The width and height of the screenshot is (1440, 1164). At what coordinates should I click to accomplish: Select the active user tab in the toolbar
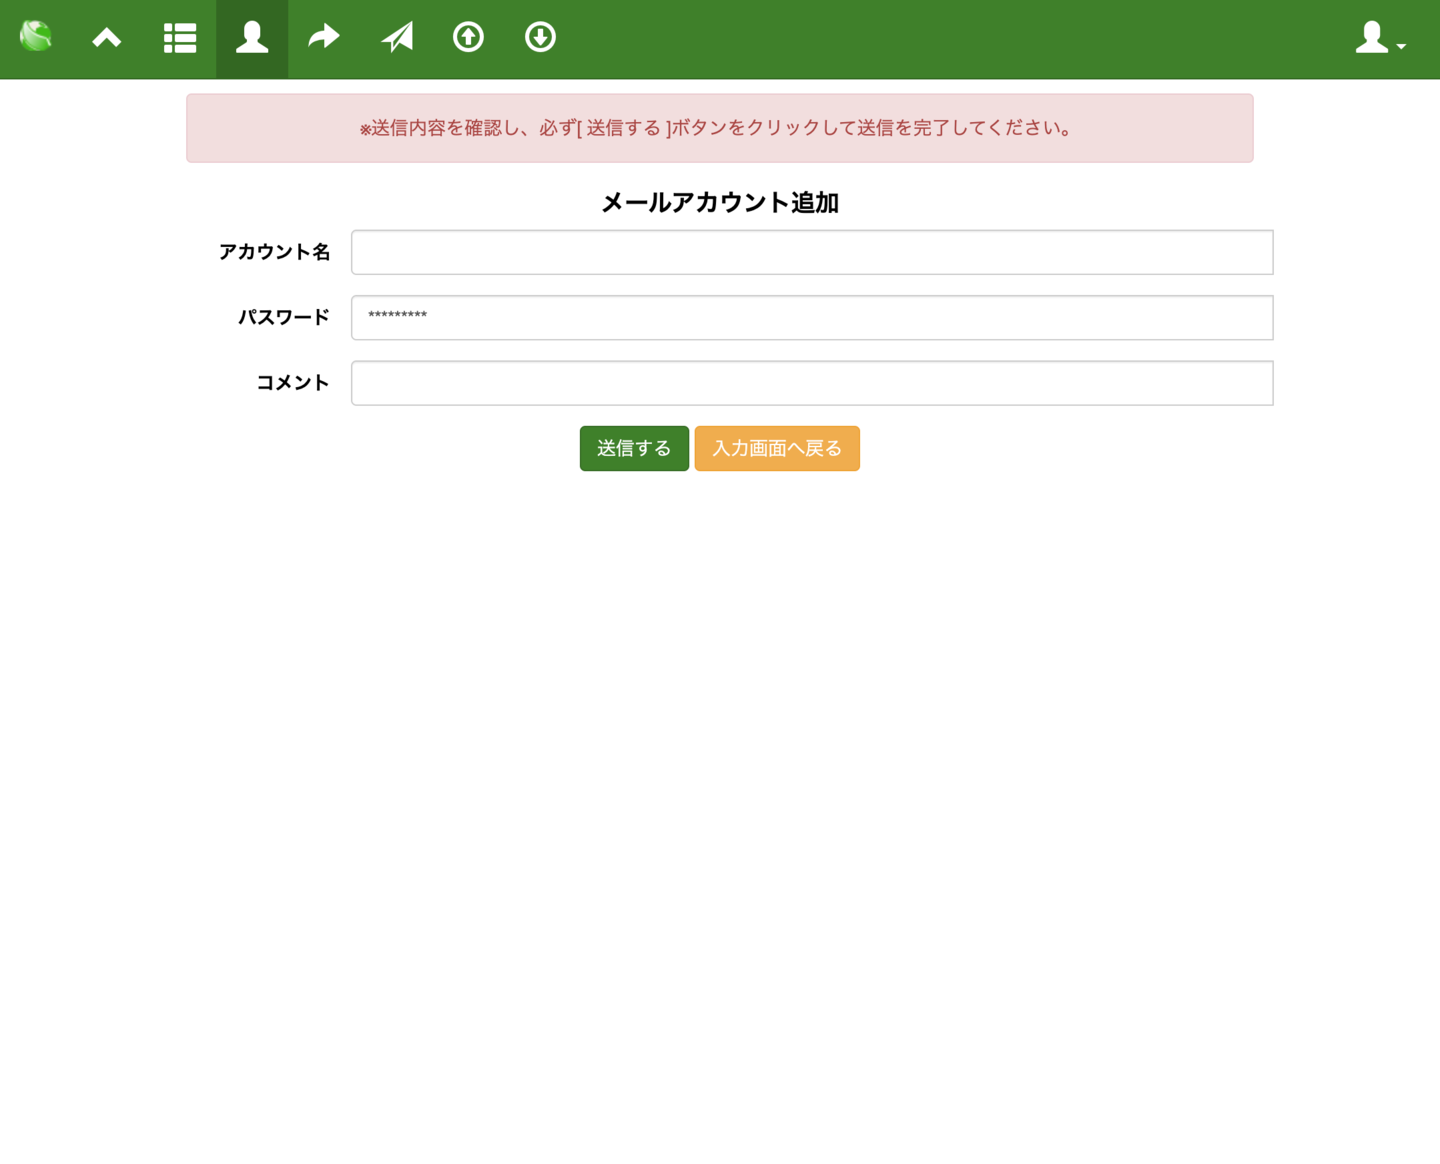coord(251,39)
